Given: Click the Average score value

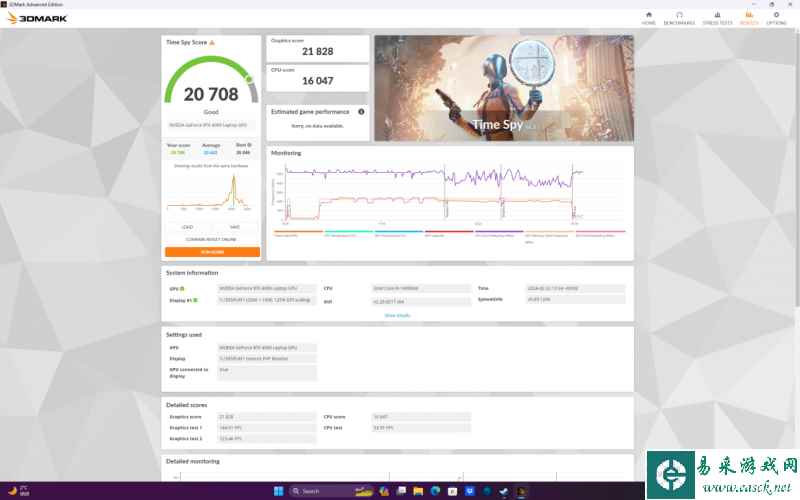Looking at the screenshot, I should (211, 153).
